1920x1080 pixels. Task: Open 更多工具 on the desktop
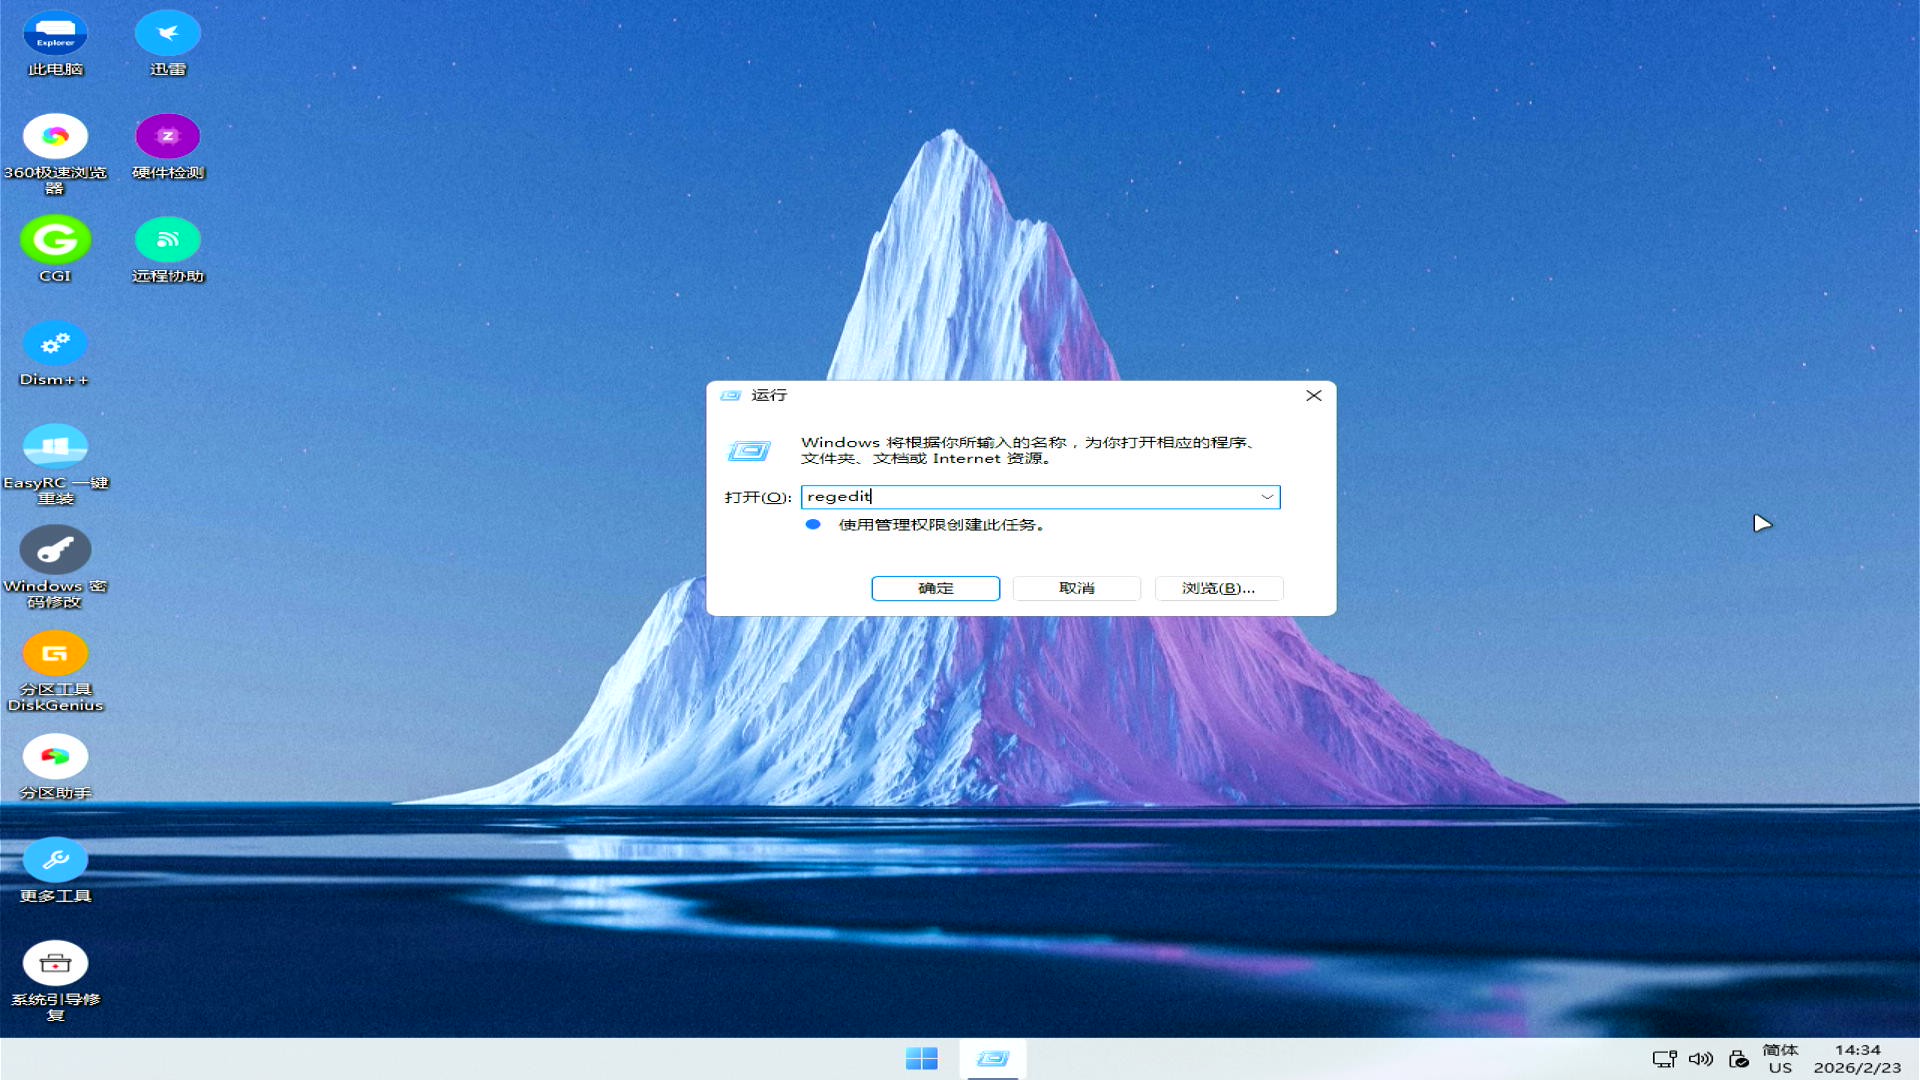[55, 858]
